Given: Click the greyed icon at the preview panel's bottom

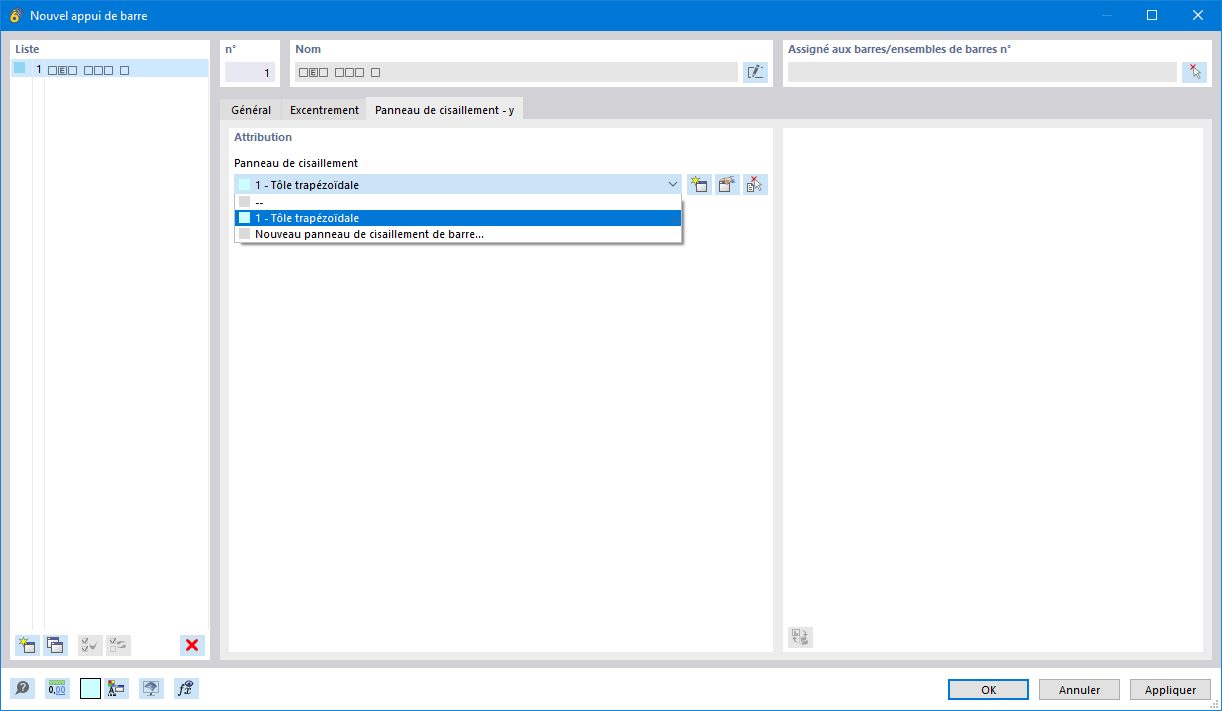Looking at the screenshot, I should point(800,637).
